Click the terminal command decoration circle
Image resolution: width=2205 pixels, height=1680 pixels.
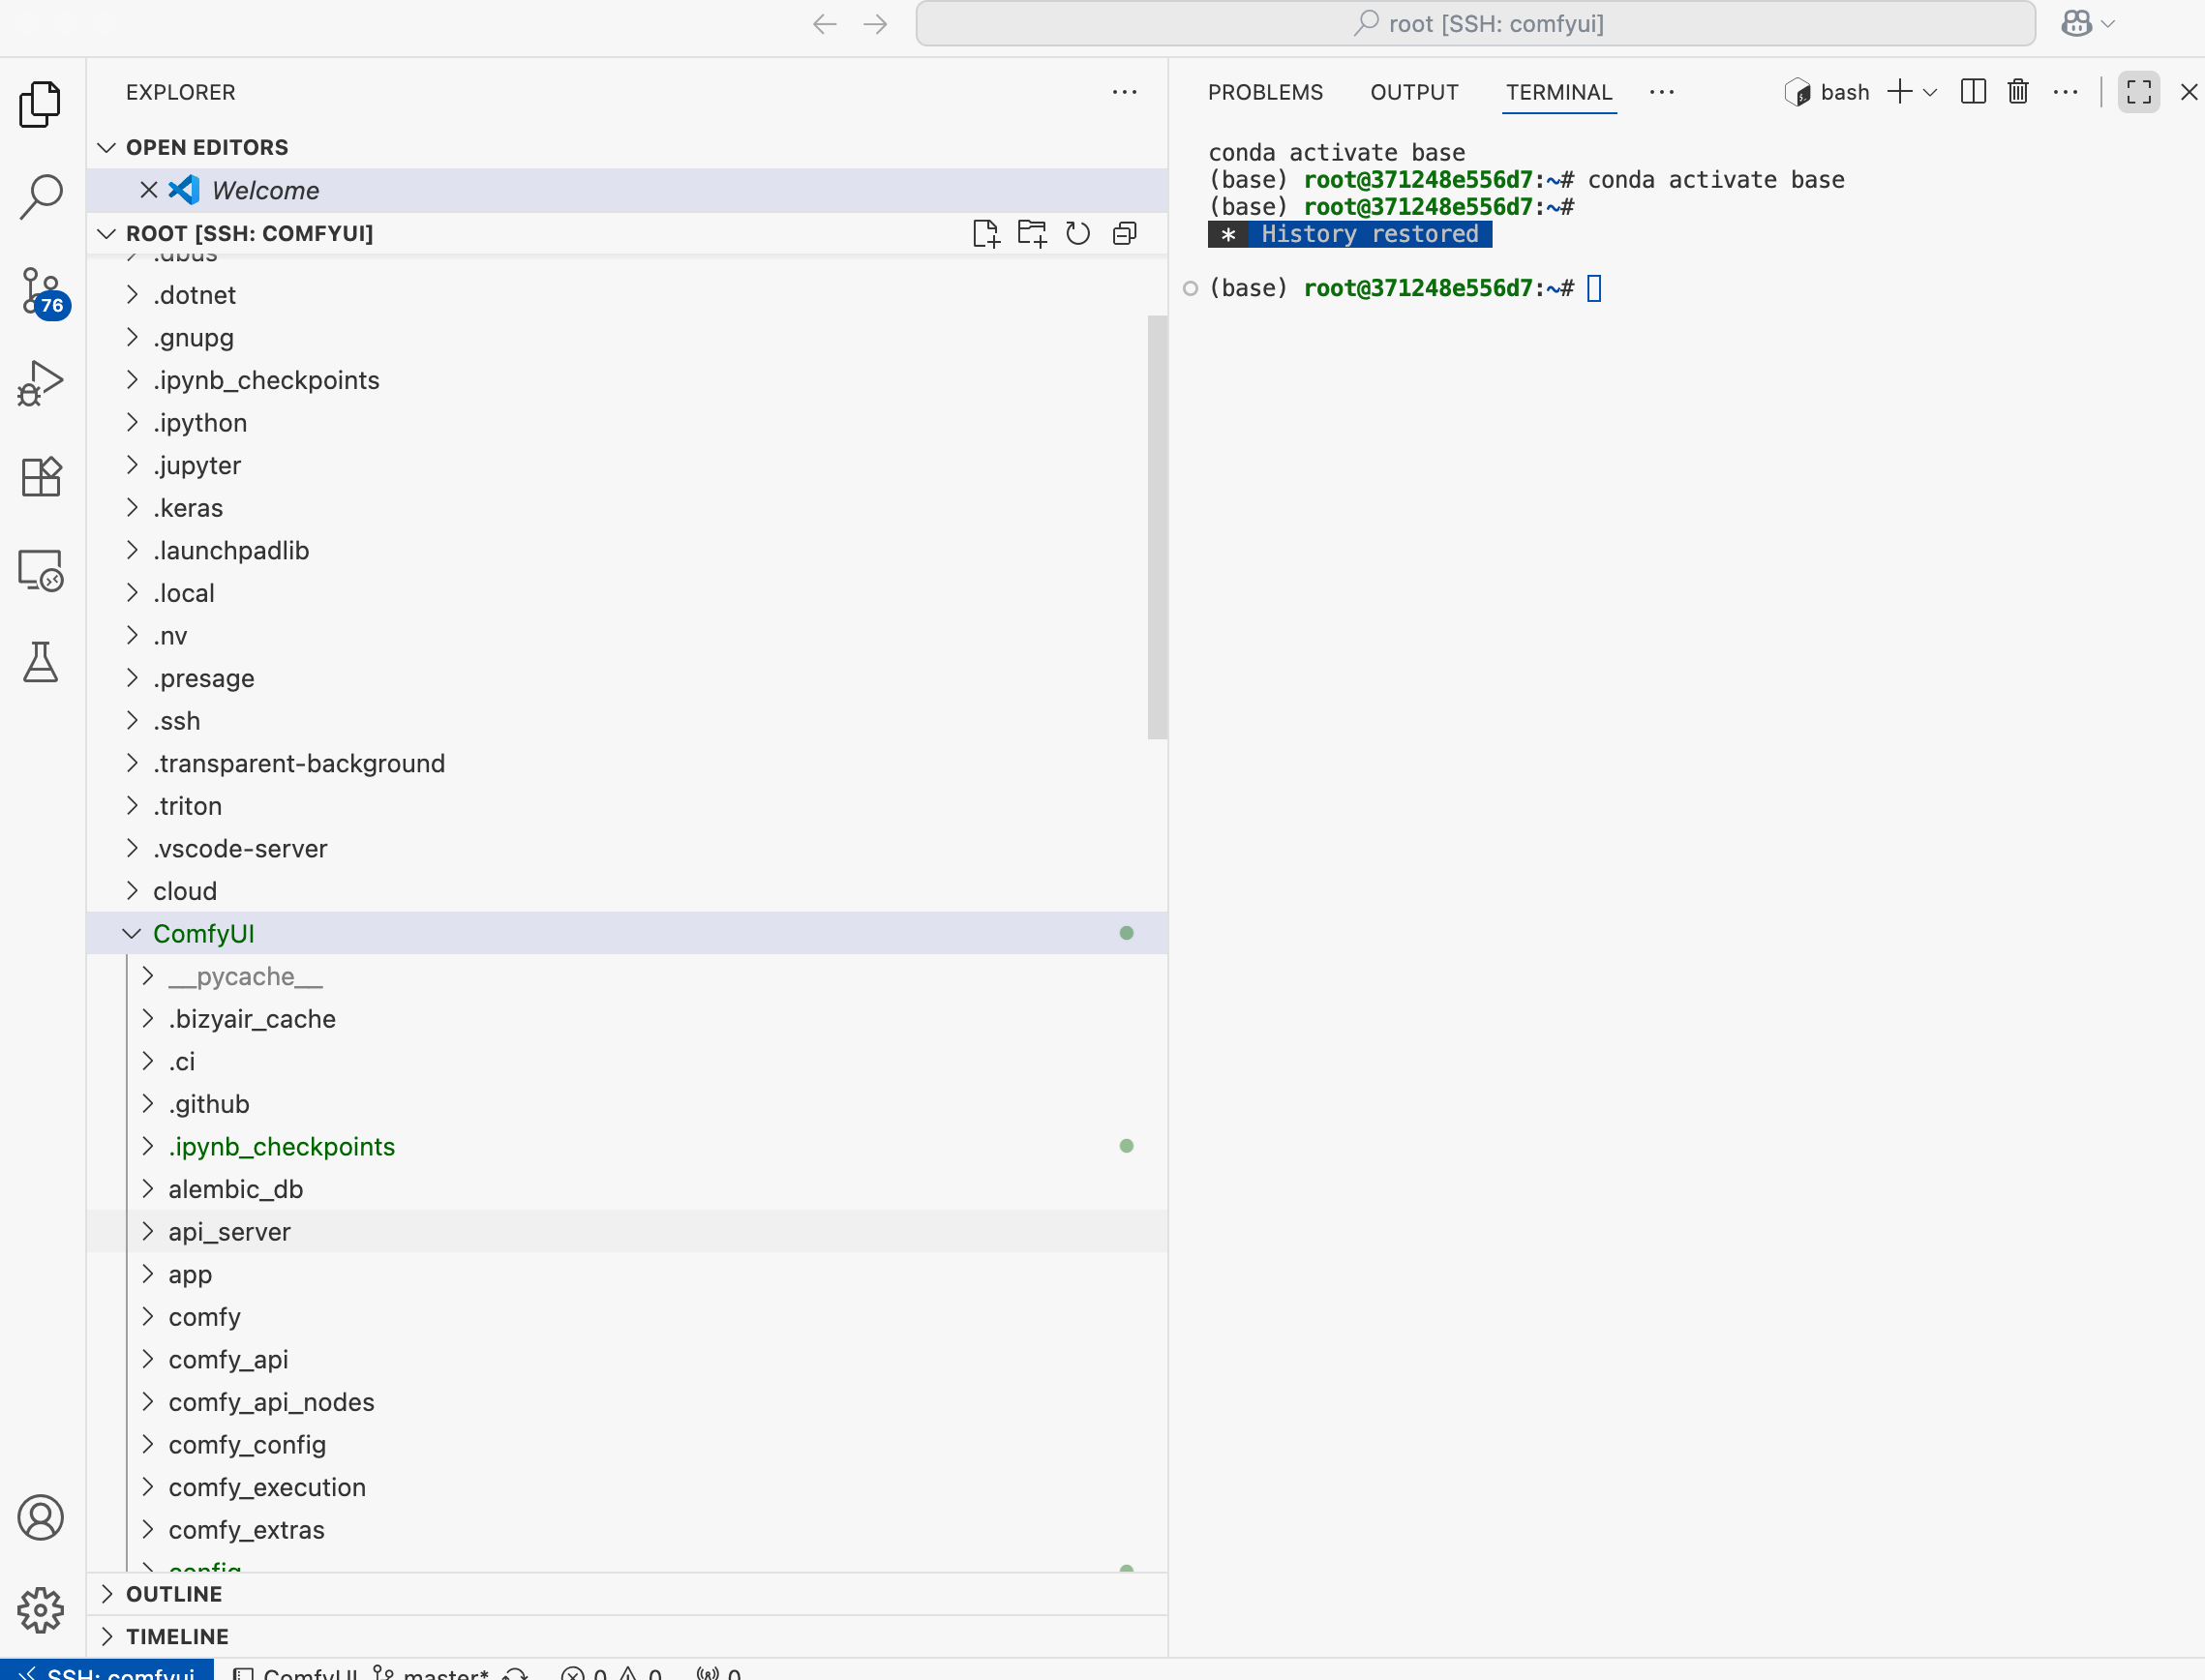coord(1190,289)
